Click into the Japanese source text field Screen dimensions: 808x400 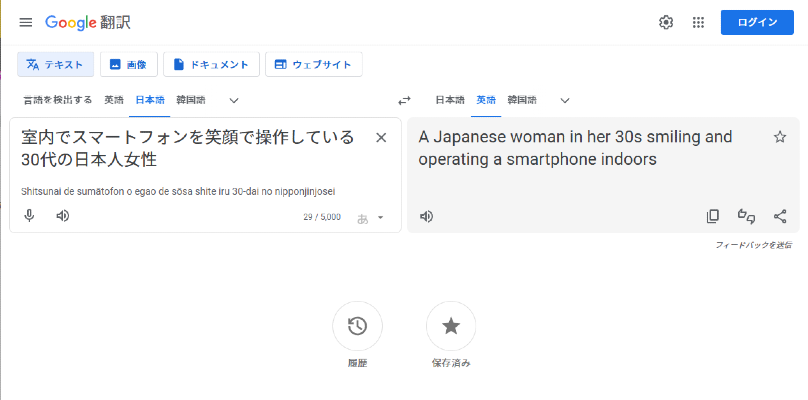(x=188, y=148)
